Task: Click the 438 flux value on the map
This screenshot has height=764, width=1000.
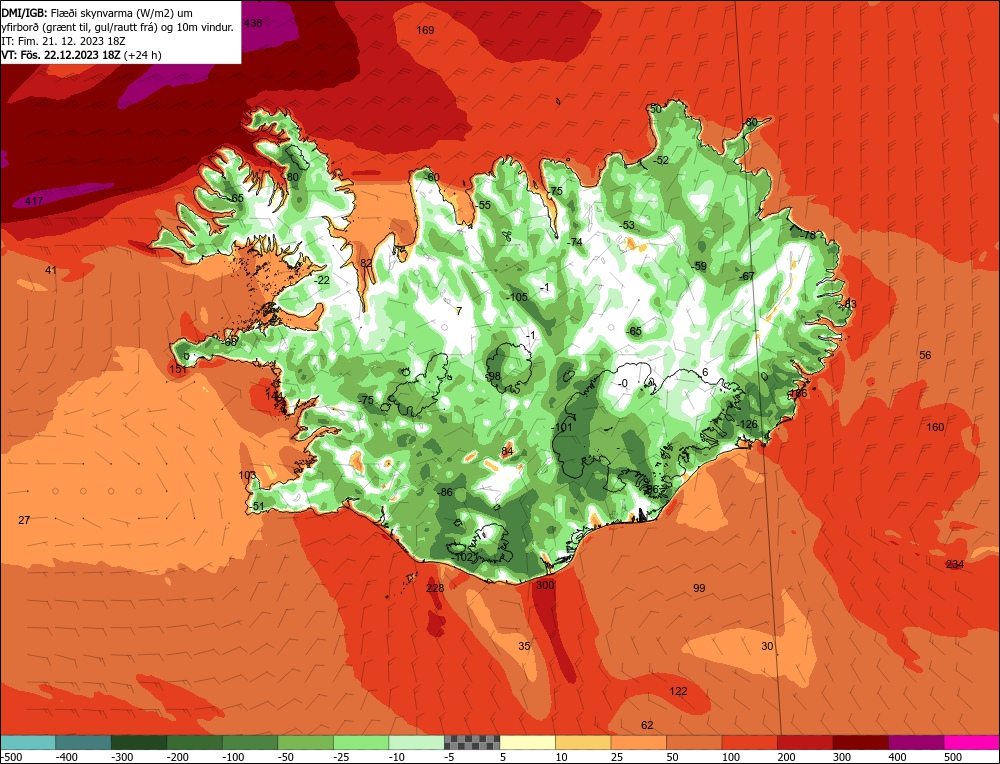Action: (x=253, y=24)
